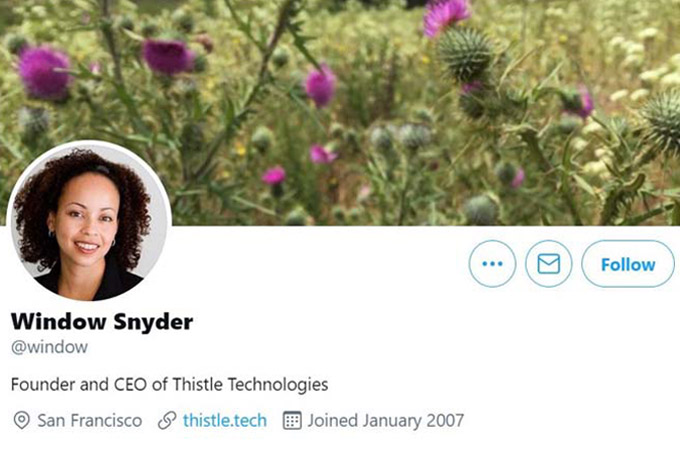Click the @window handle
This screenshot has width=680, height=450.
pyautogui.click(x=49, y=347)
